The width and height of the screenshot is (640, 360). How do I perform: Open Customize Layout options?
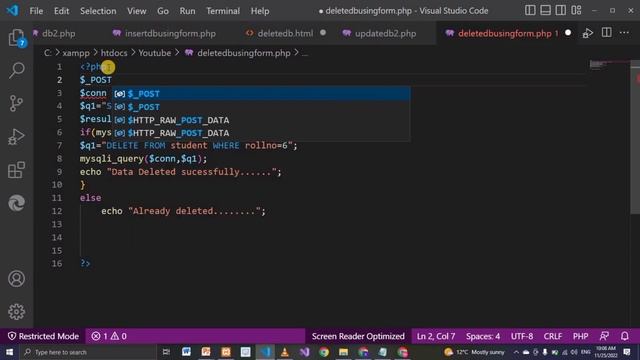(x=576, y=10)
